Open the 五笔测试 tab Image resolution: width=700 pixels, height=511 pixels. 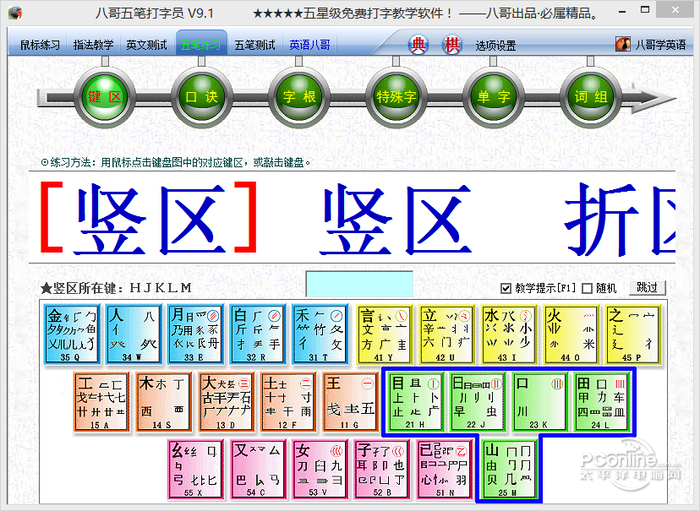tap(255, 45)
